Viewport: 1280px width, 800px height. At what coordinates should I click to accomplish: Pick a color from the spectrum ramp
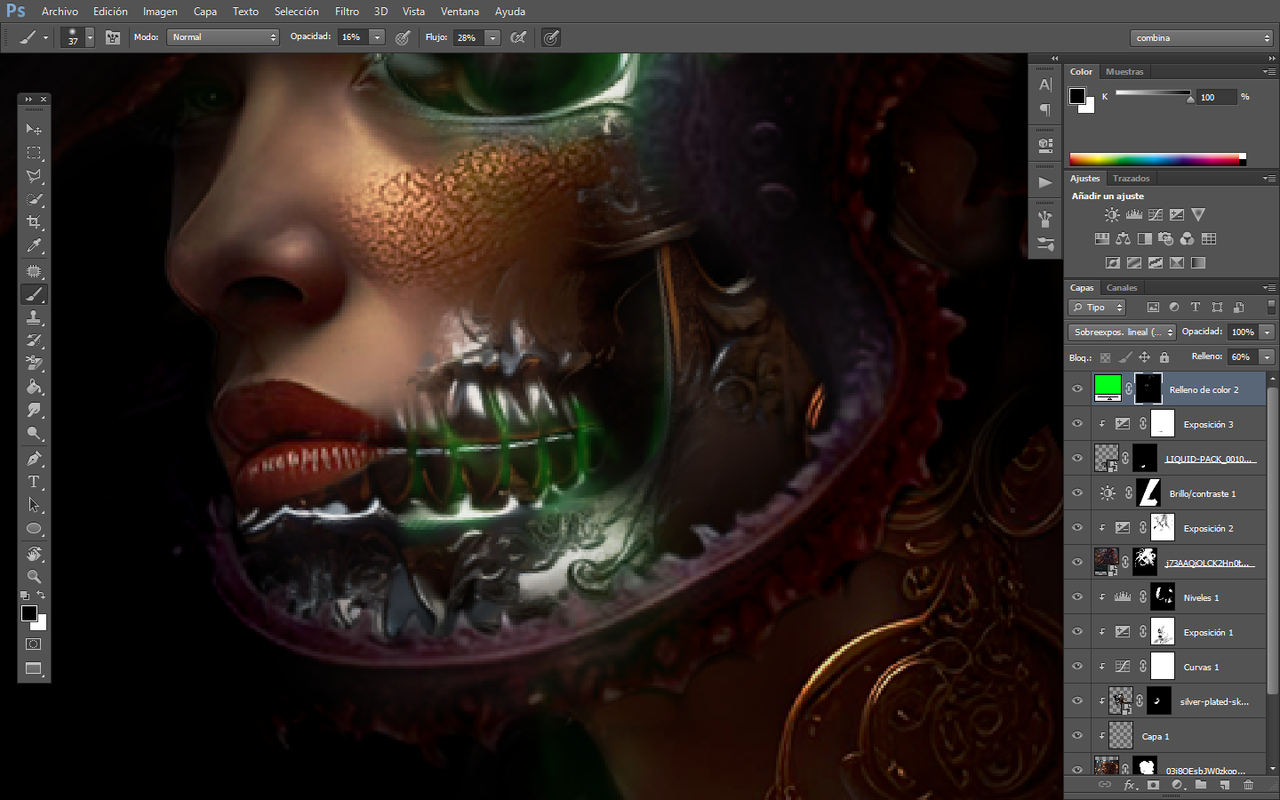point(1157,159)
